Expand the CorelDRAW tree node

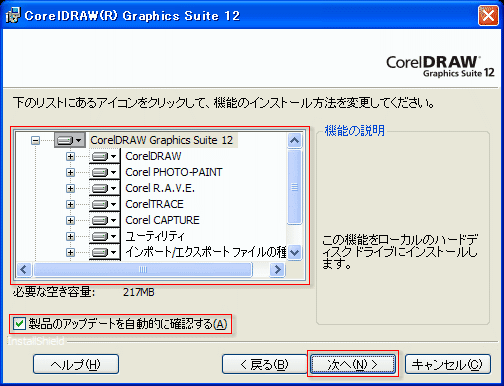pos(70,156)
